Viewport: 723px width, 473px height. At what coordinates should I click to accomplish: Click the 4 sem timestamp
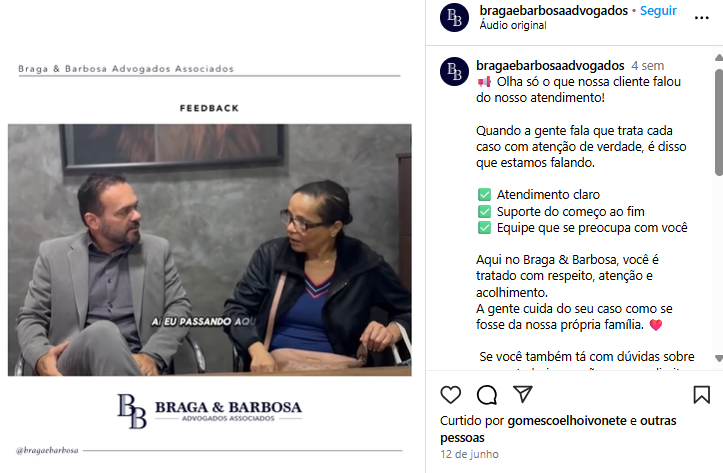point(647,66)
